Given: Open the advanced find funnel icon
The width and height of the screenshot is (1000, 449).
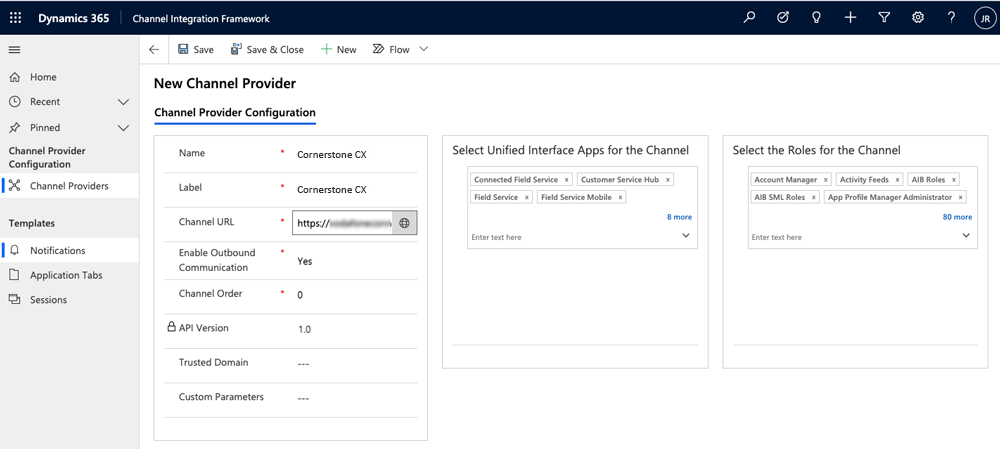Looking at the screenshot, I should 884,18.
